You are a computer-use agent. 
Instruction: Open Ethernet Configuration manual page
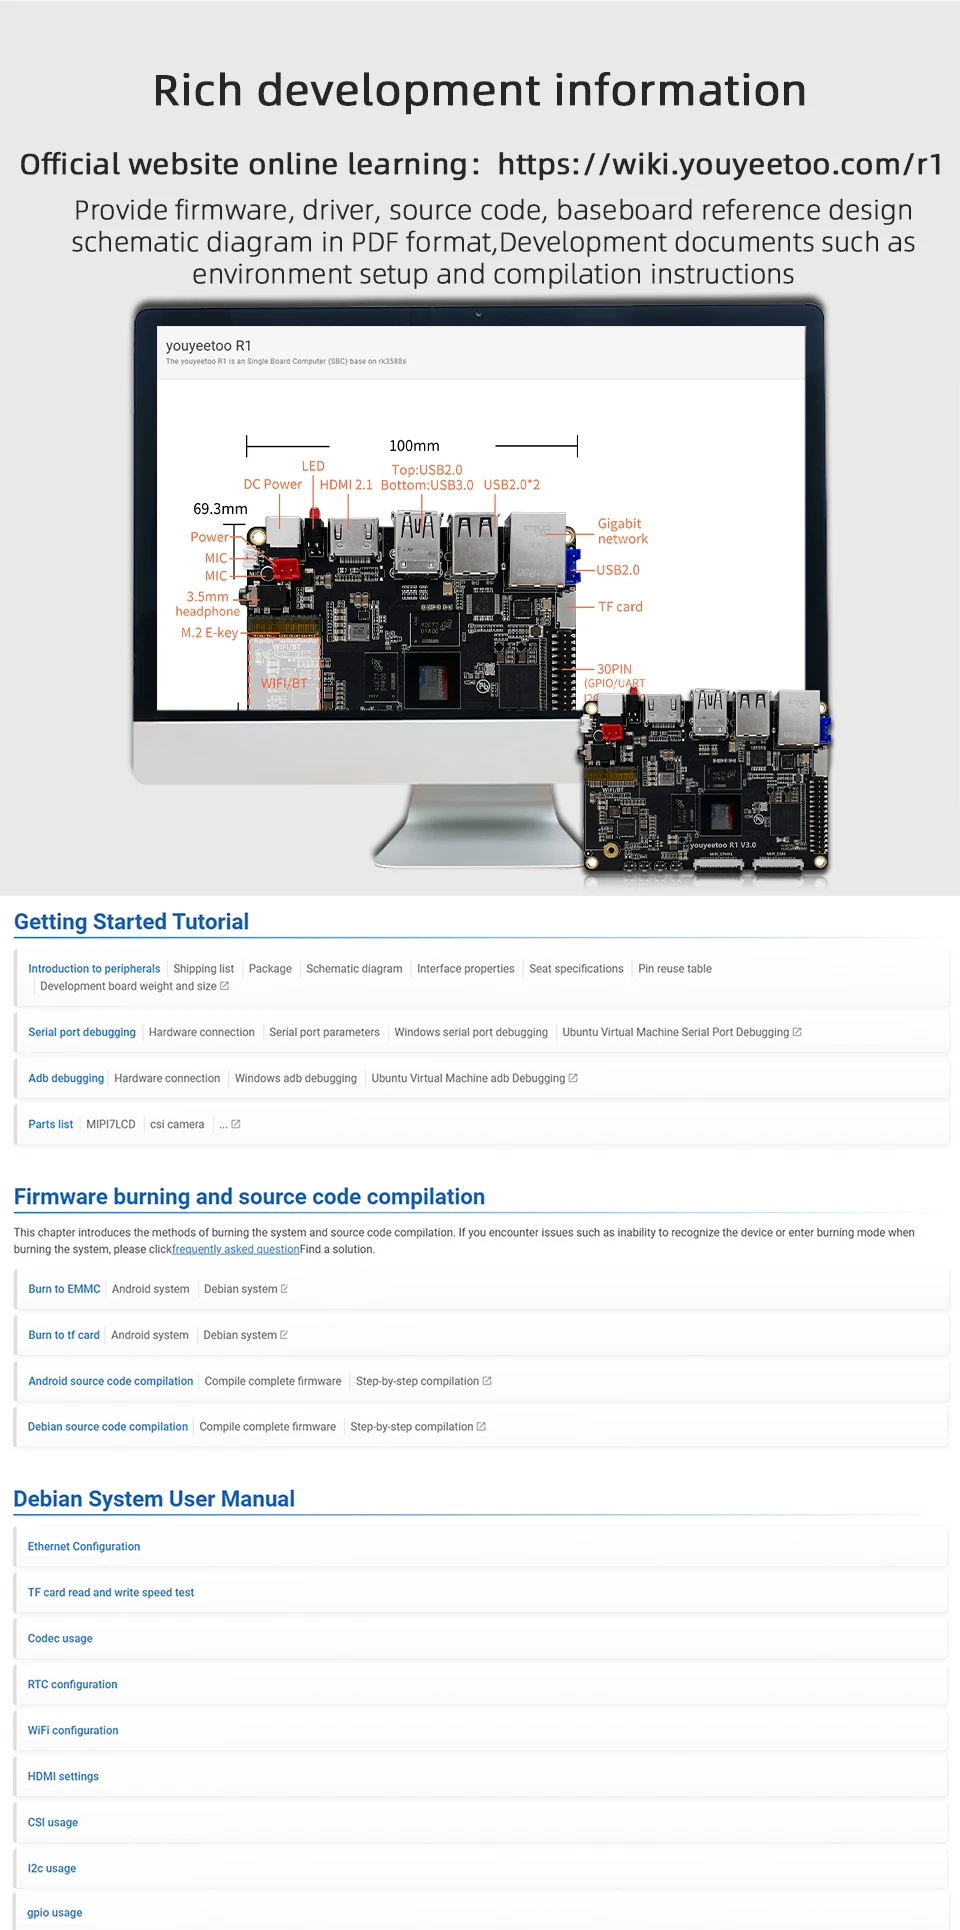84,1547
